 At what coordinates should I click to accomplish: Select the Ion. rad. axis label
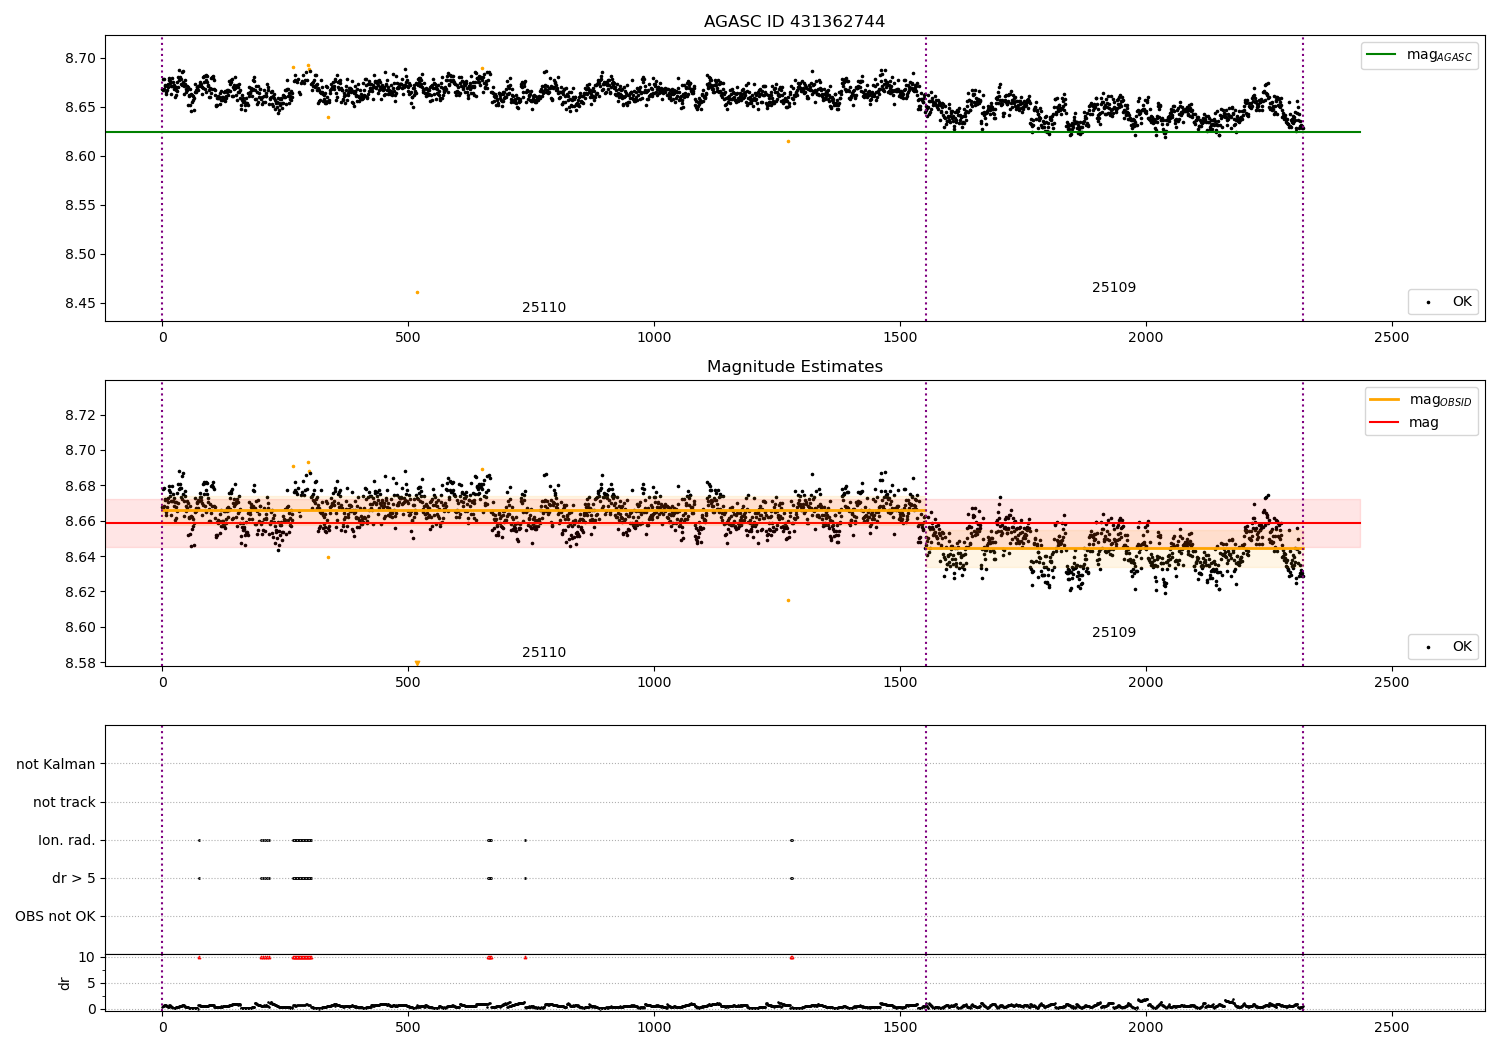[67, 840]
